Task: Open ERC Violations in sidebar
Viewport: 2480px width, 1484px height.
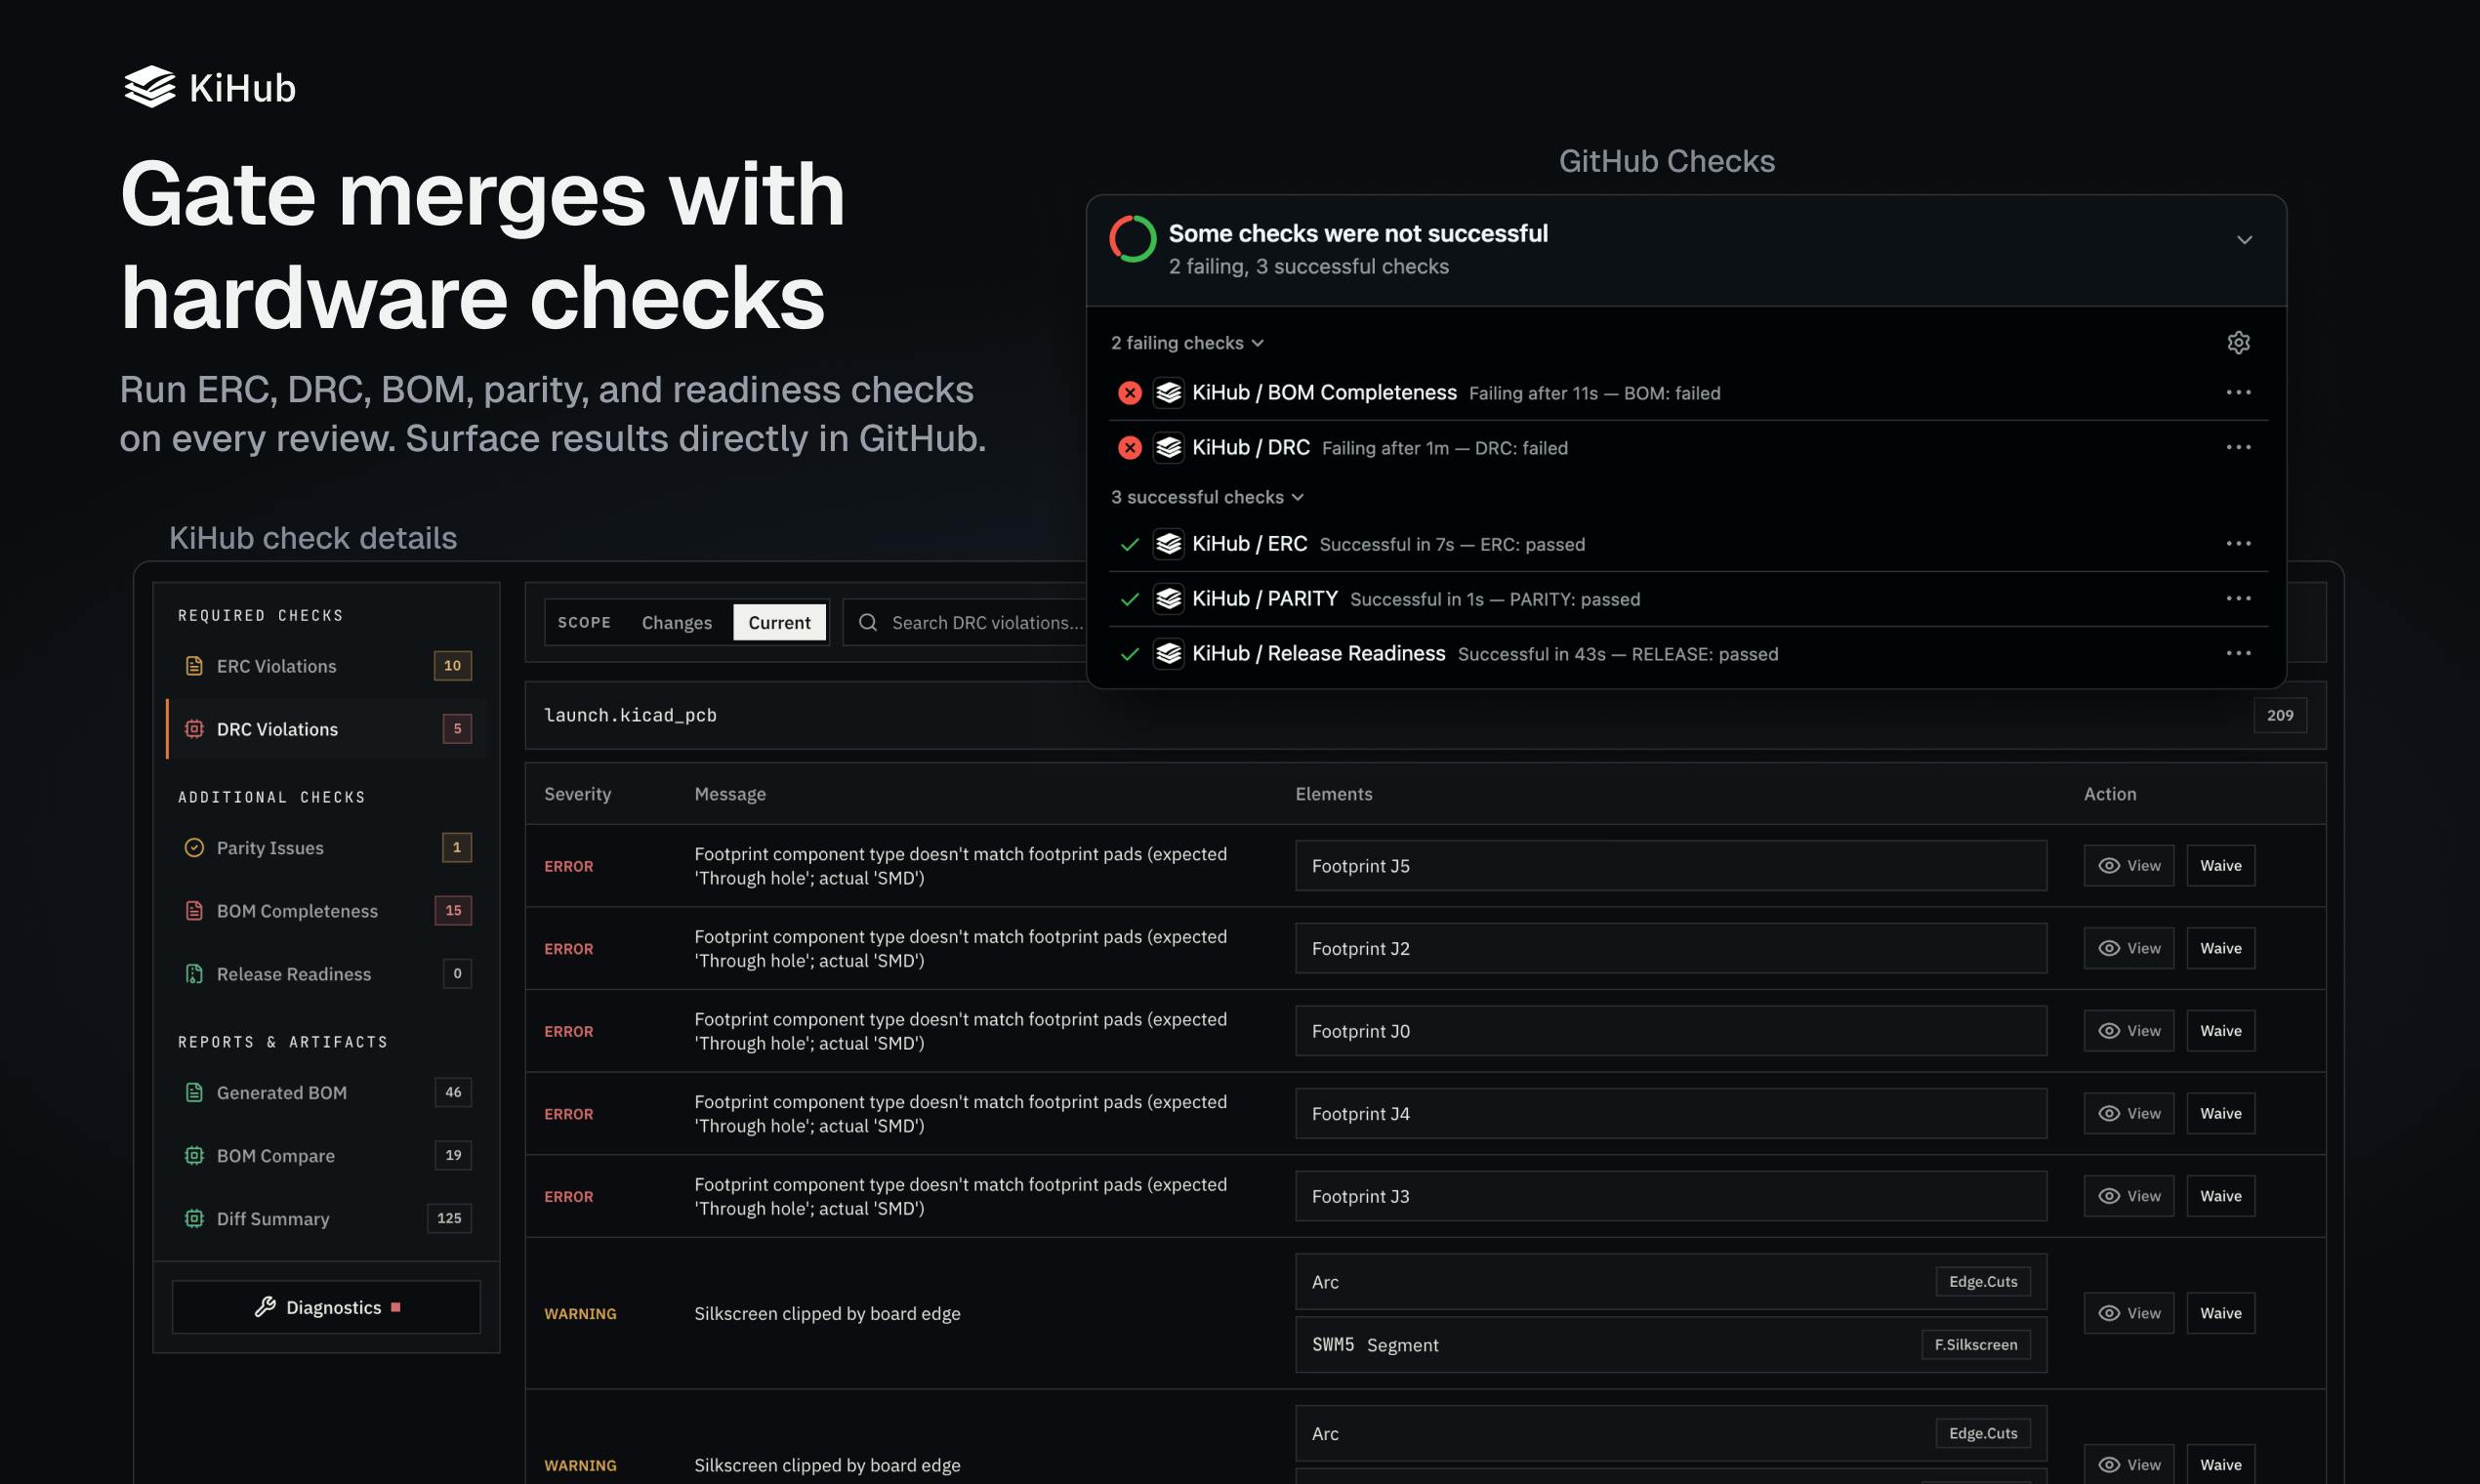Action: point(326,666)
